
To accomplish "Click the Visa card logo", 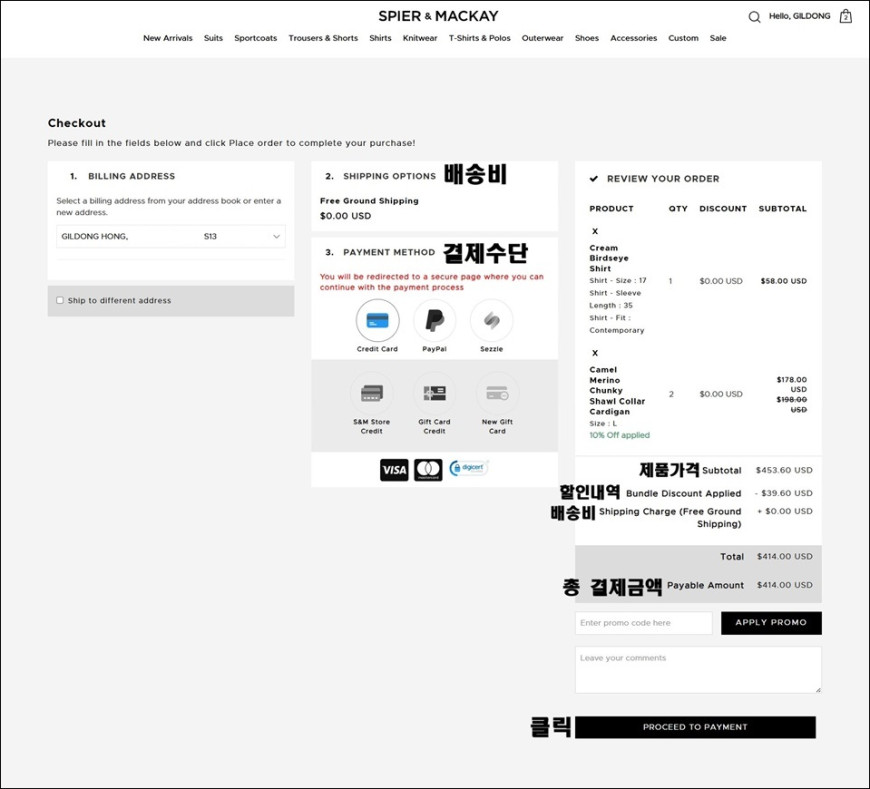I will tap(394, 470).
